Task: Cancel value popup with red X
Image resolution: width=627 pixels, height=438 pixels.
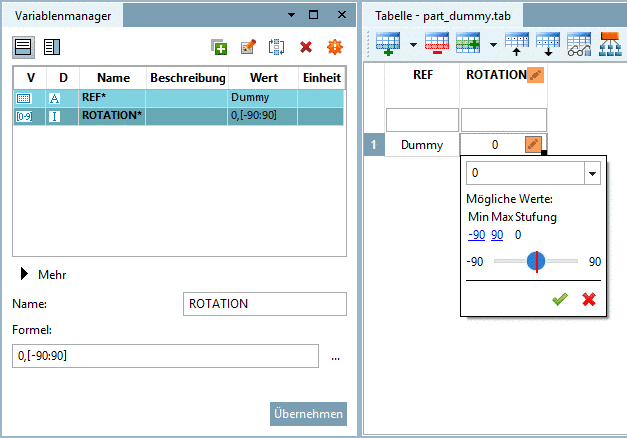Action: pos(589,299)
